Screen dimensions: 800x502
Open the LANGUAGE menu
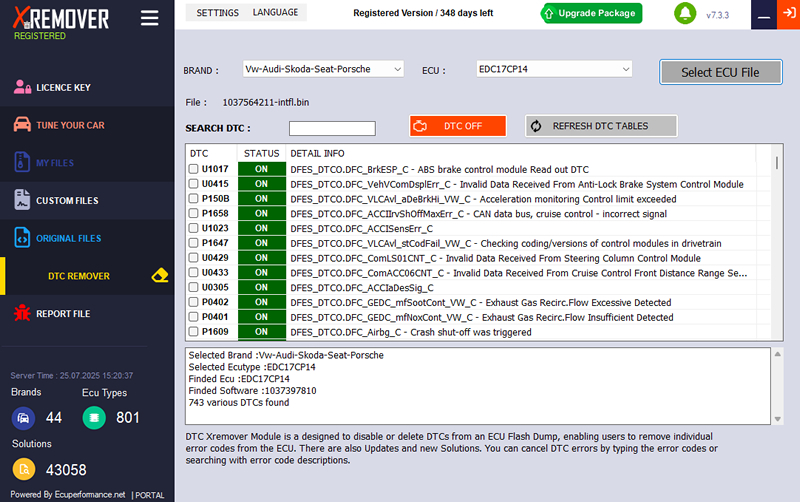point(276,12)
